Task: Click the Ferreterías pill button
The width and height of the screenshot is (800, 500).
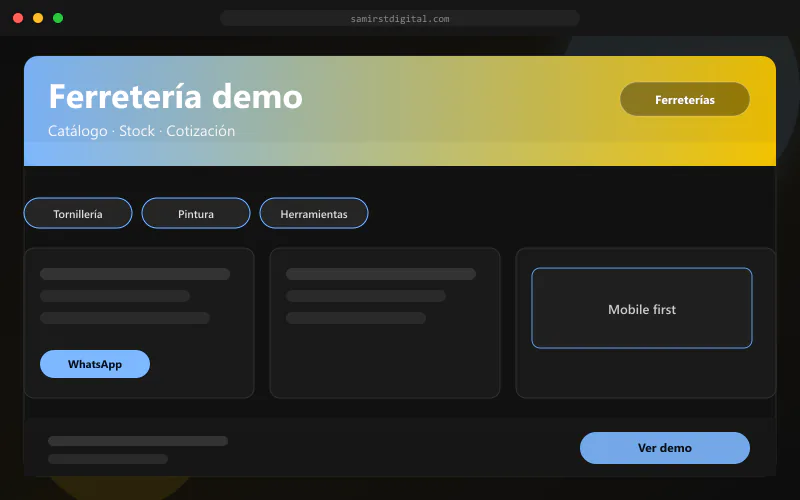Action: (685, 99)
